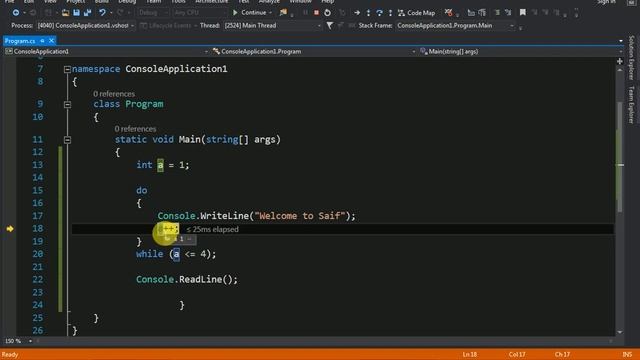This screenshot has width=640, height=360.
Task: Click the Step Out icon
Action: pos(390,13)
